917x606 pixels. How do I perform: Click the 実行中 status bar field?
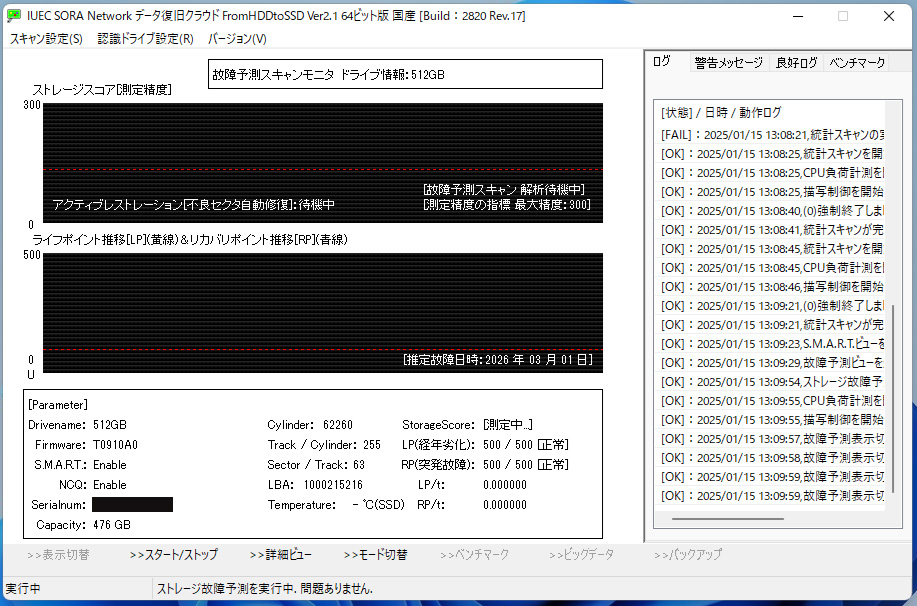tap(77, 588)
